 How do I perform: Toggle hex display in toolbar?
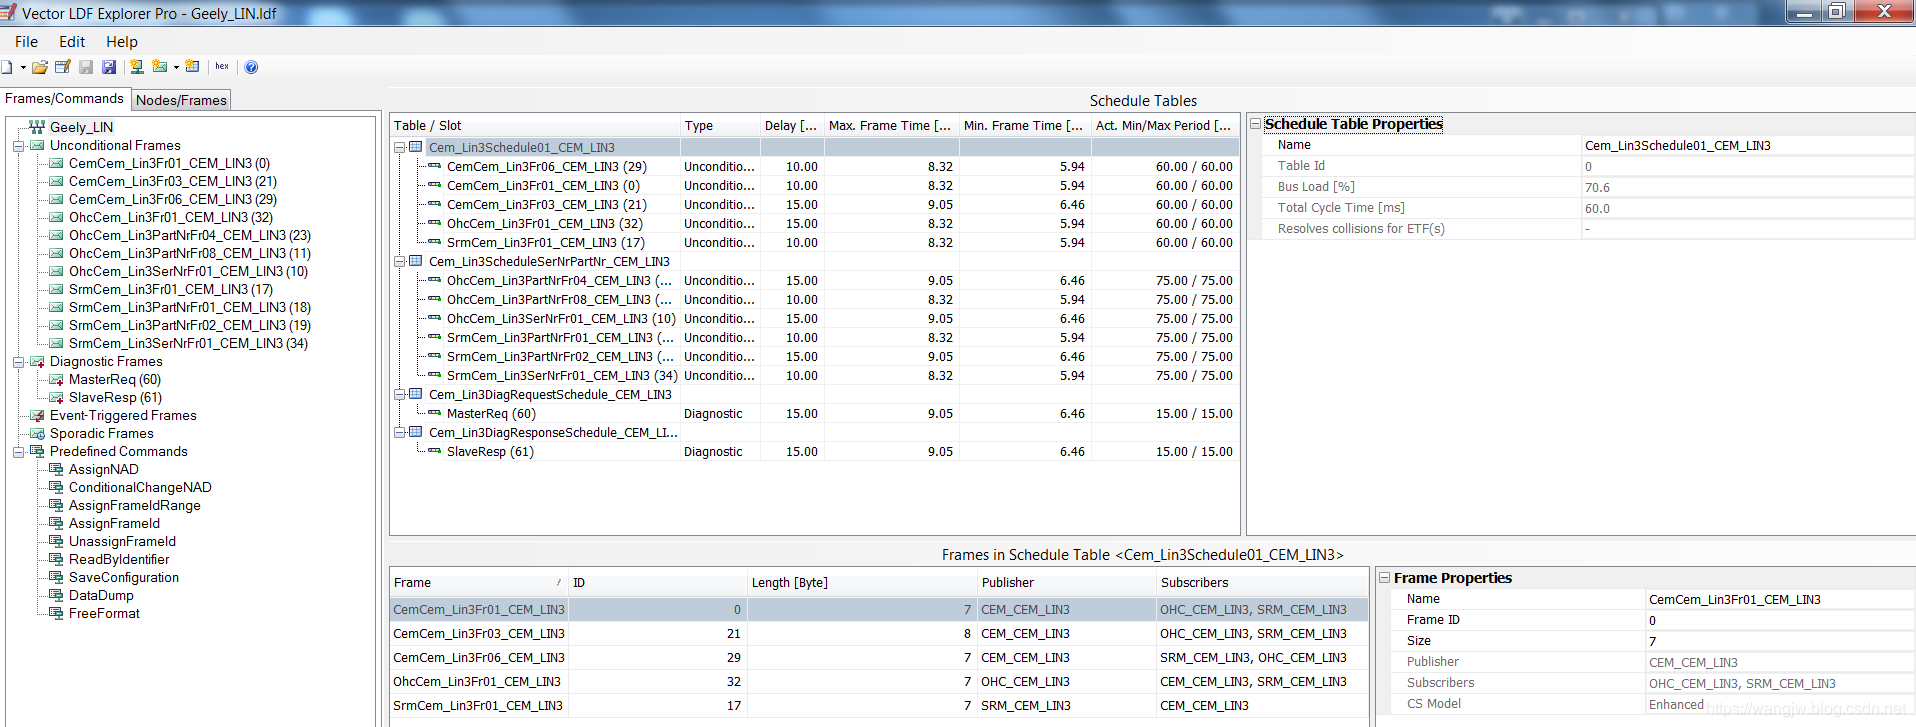point(222,67)
